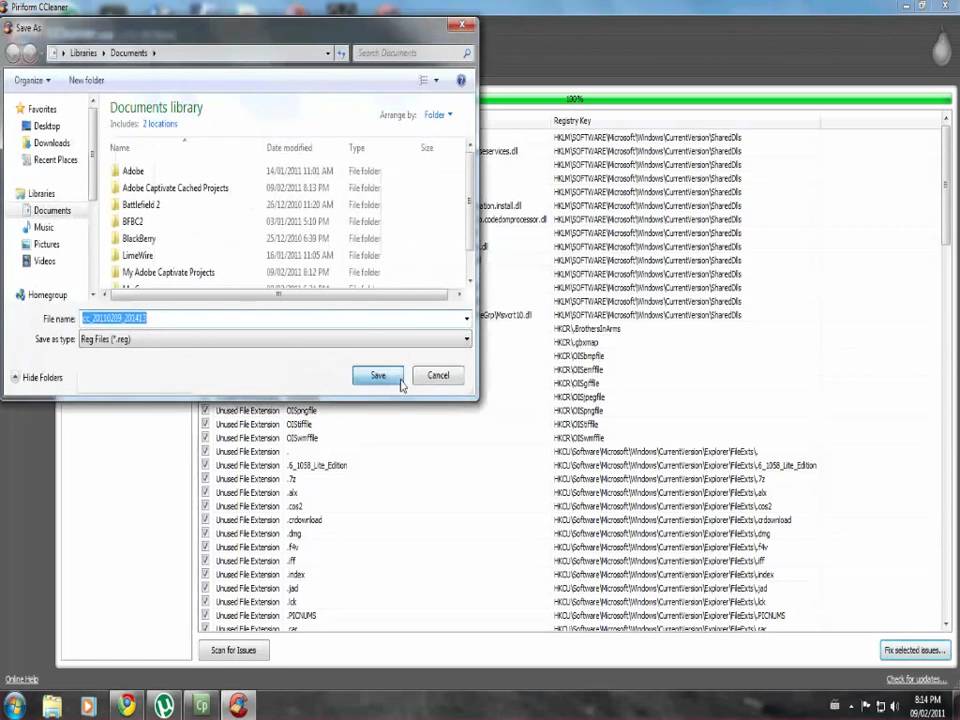Click the Cancel button in Save As dialog
960x720 pixels.
point(438,375)
